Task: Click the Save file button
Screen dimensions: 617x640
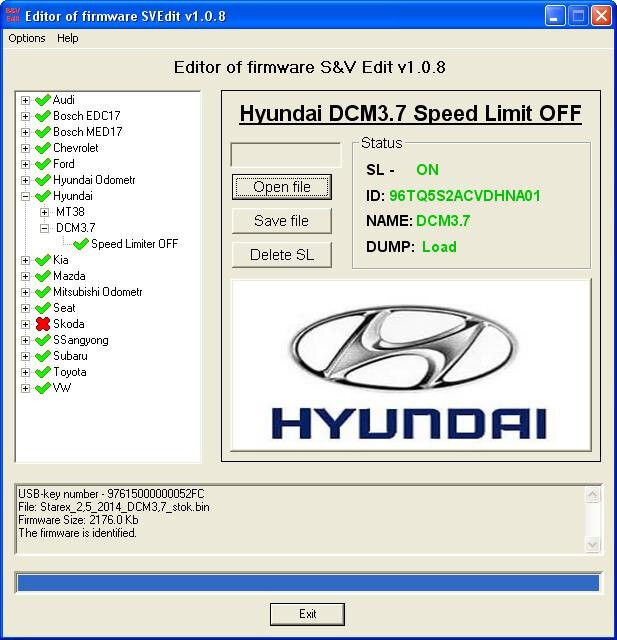Action: 282,221
